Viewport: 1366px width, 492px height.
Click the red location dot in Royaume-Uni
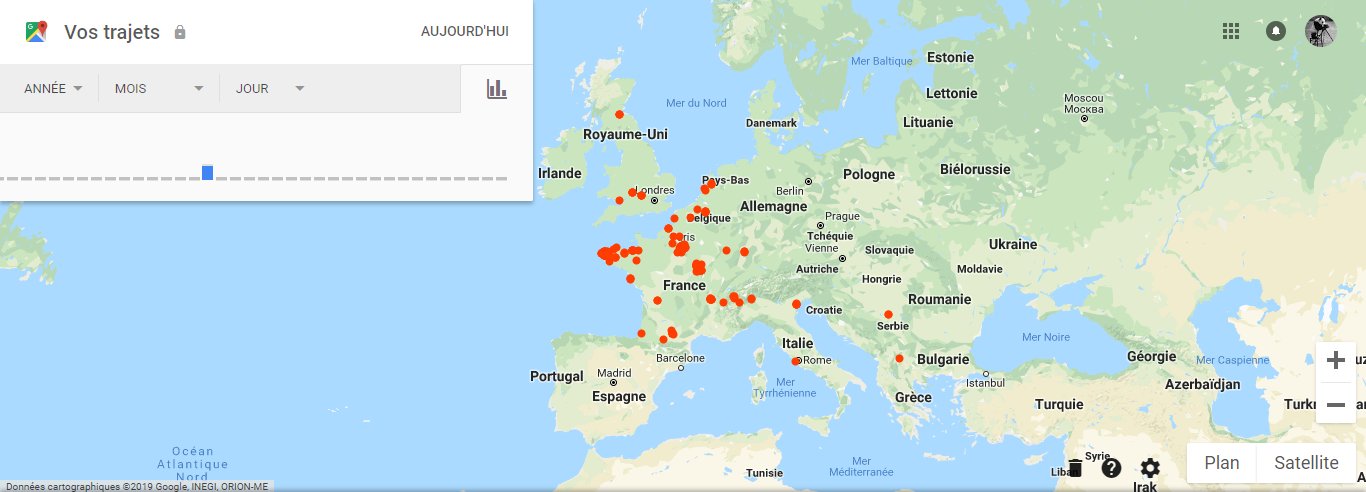click(x=620, y=114)
